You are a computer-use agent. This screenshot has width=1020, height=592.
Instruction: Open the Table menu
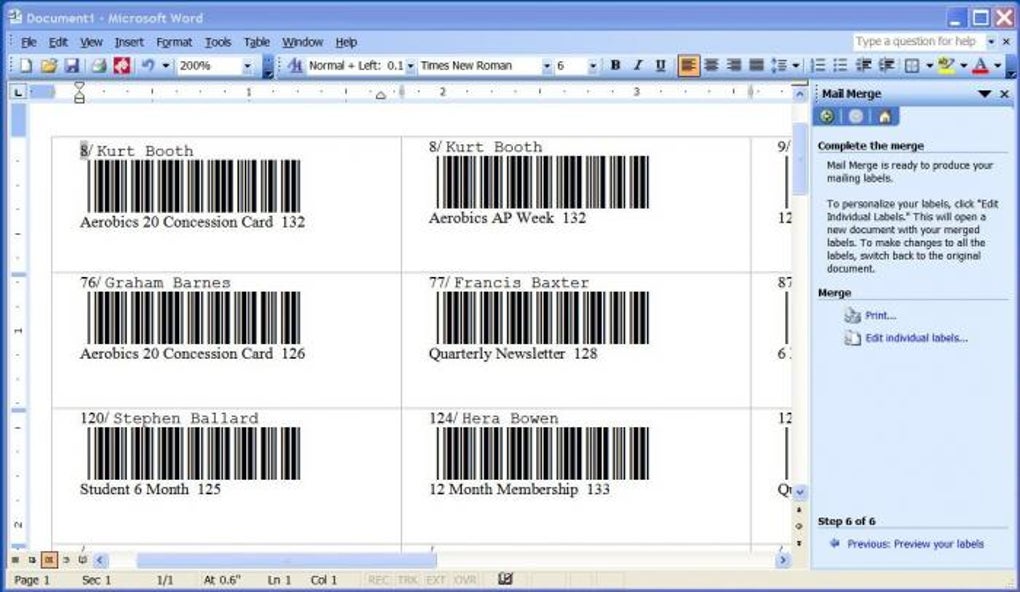(256, 42)
